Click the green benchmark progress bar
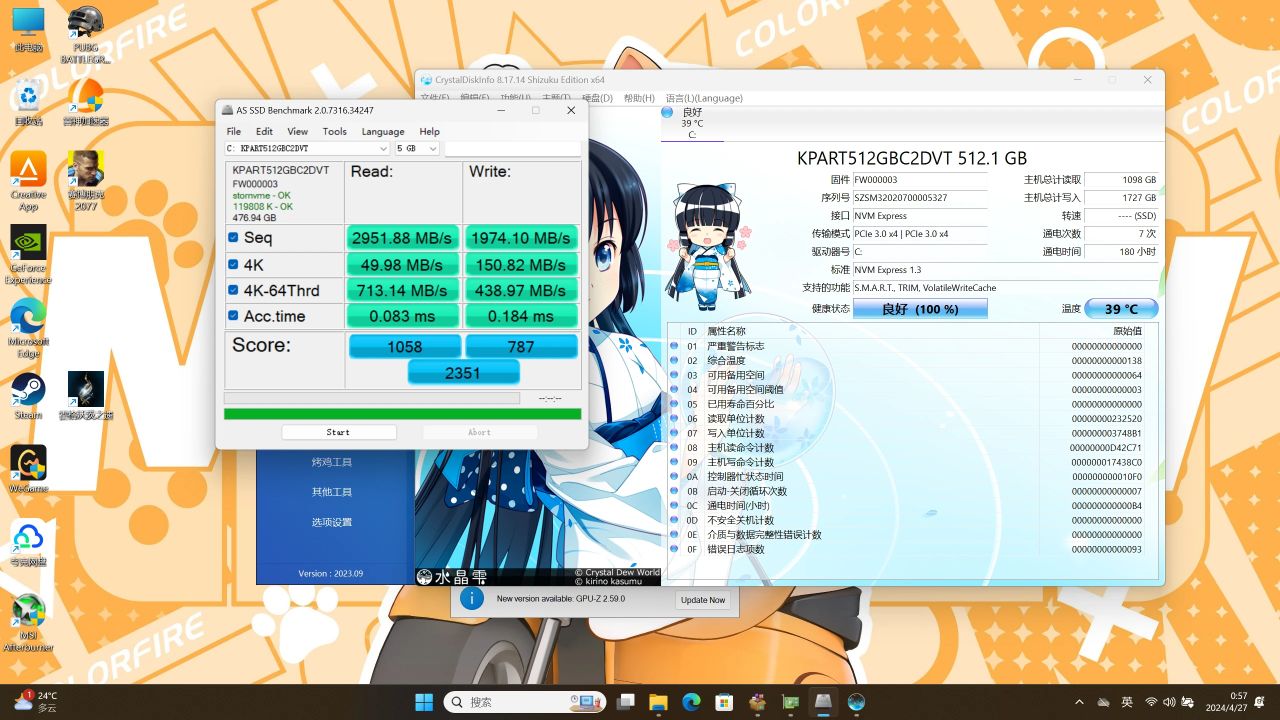The width and height of the screenshot is (1280, 720). point(402,413)
